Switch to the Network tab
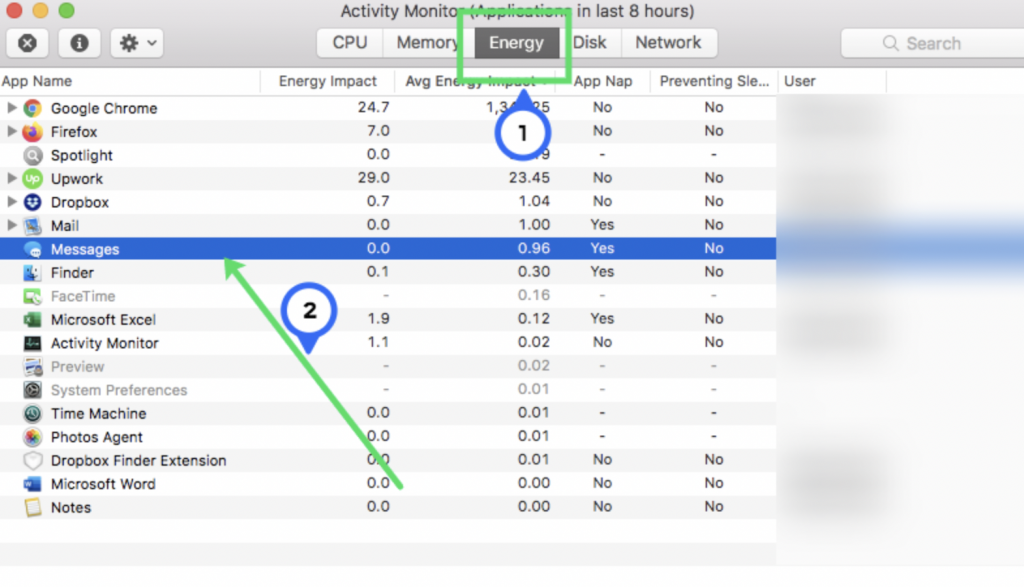 [668, 43]
